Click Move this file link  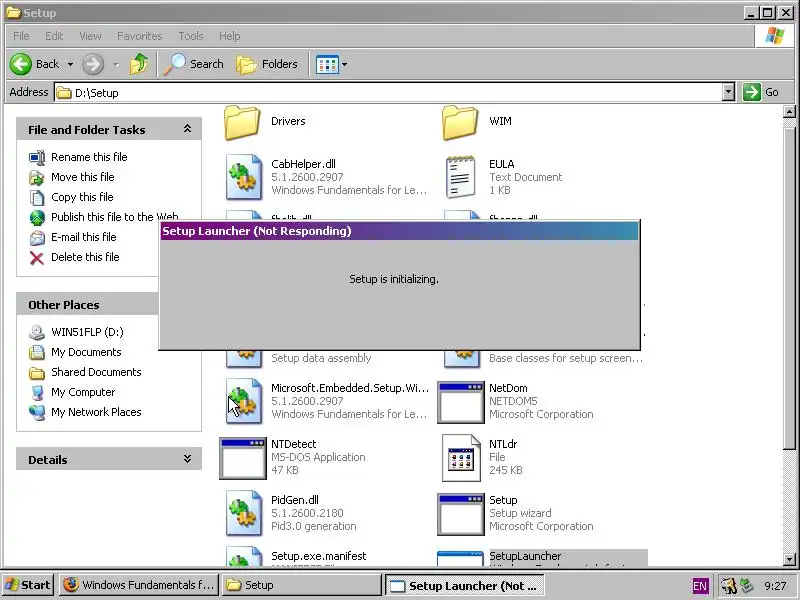click(x=83, y=177)
